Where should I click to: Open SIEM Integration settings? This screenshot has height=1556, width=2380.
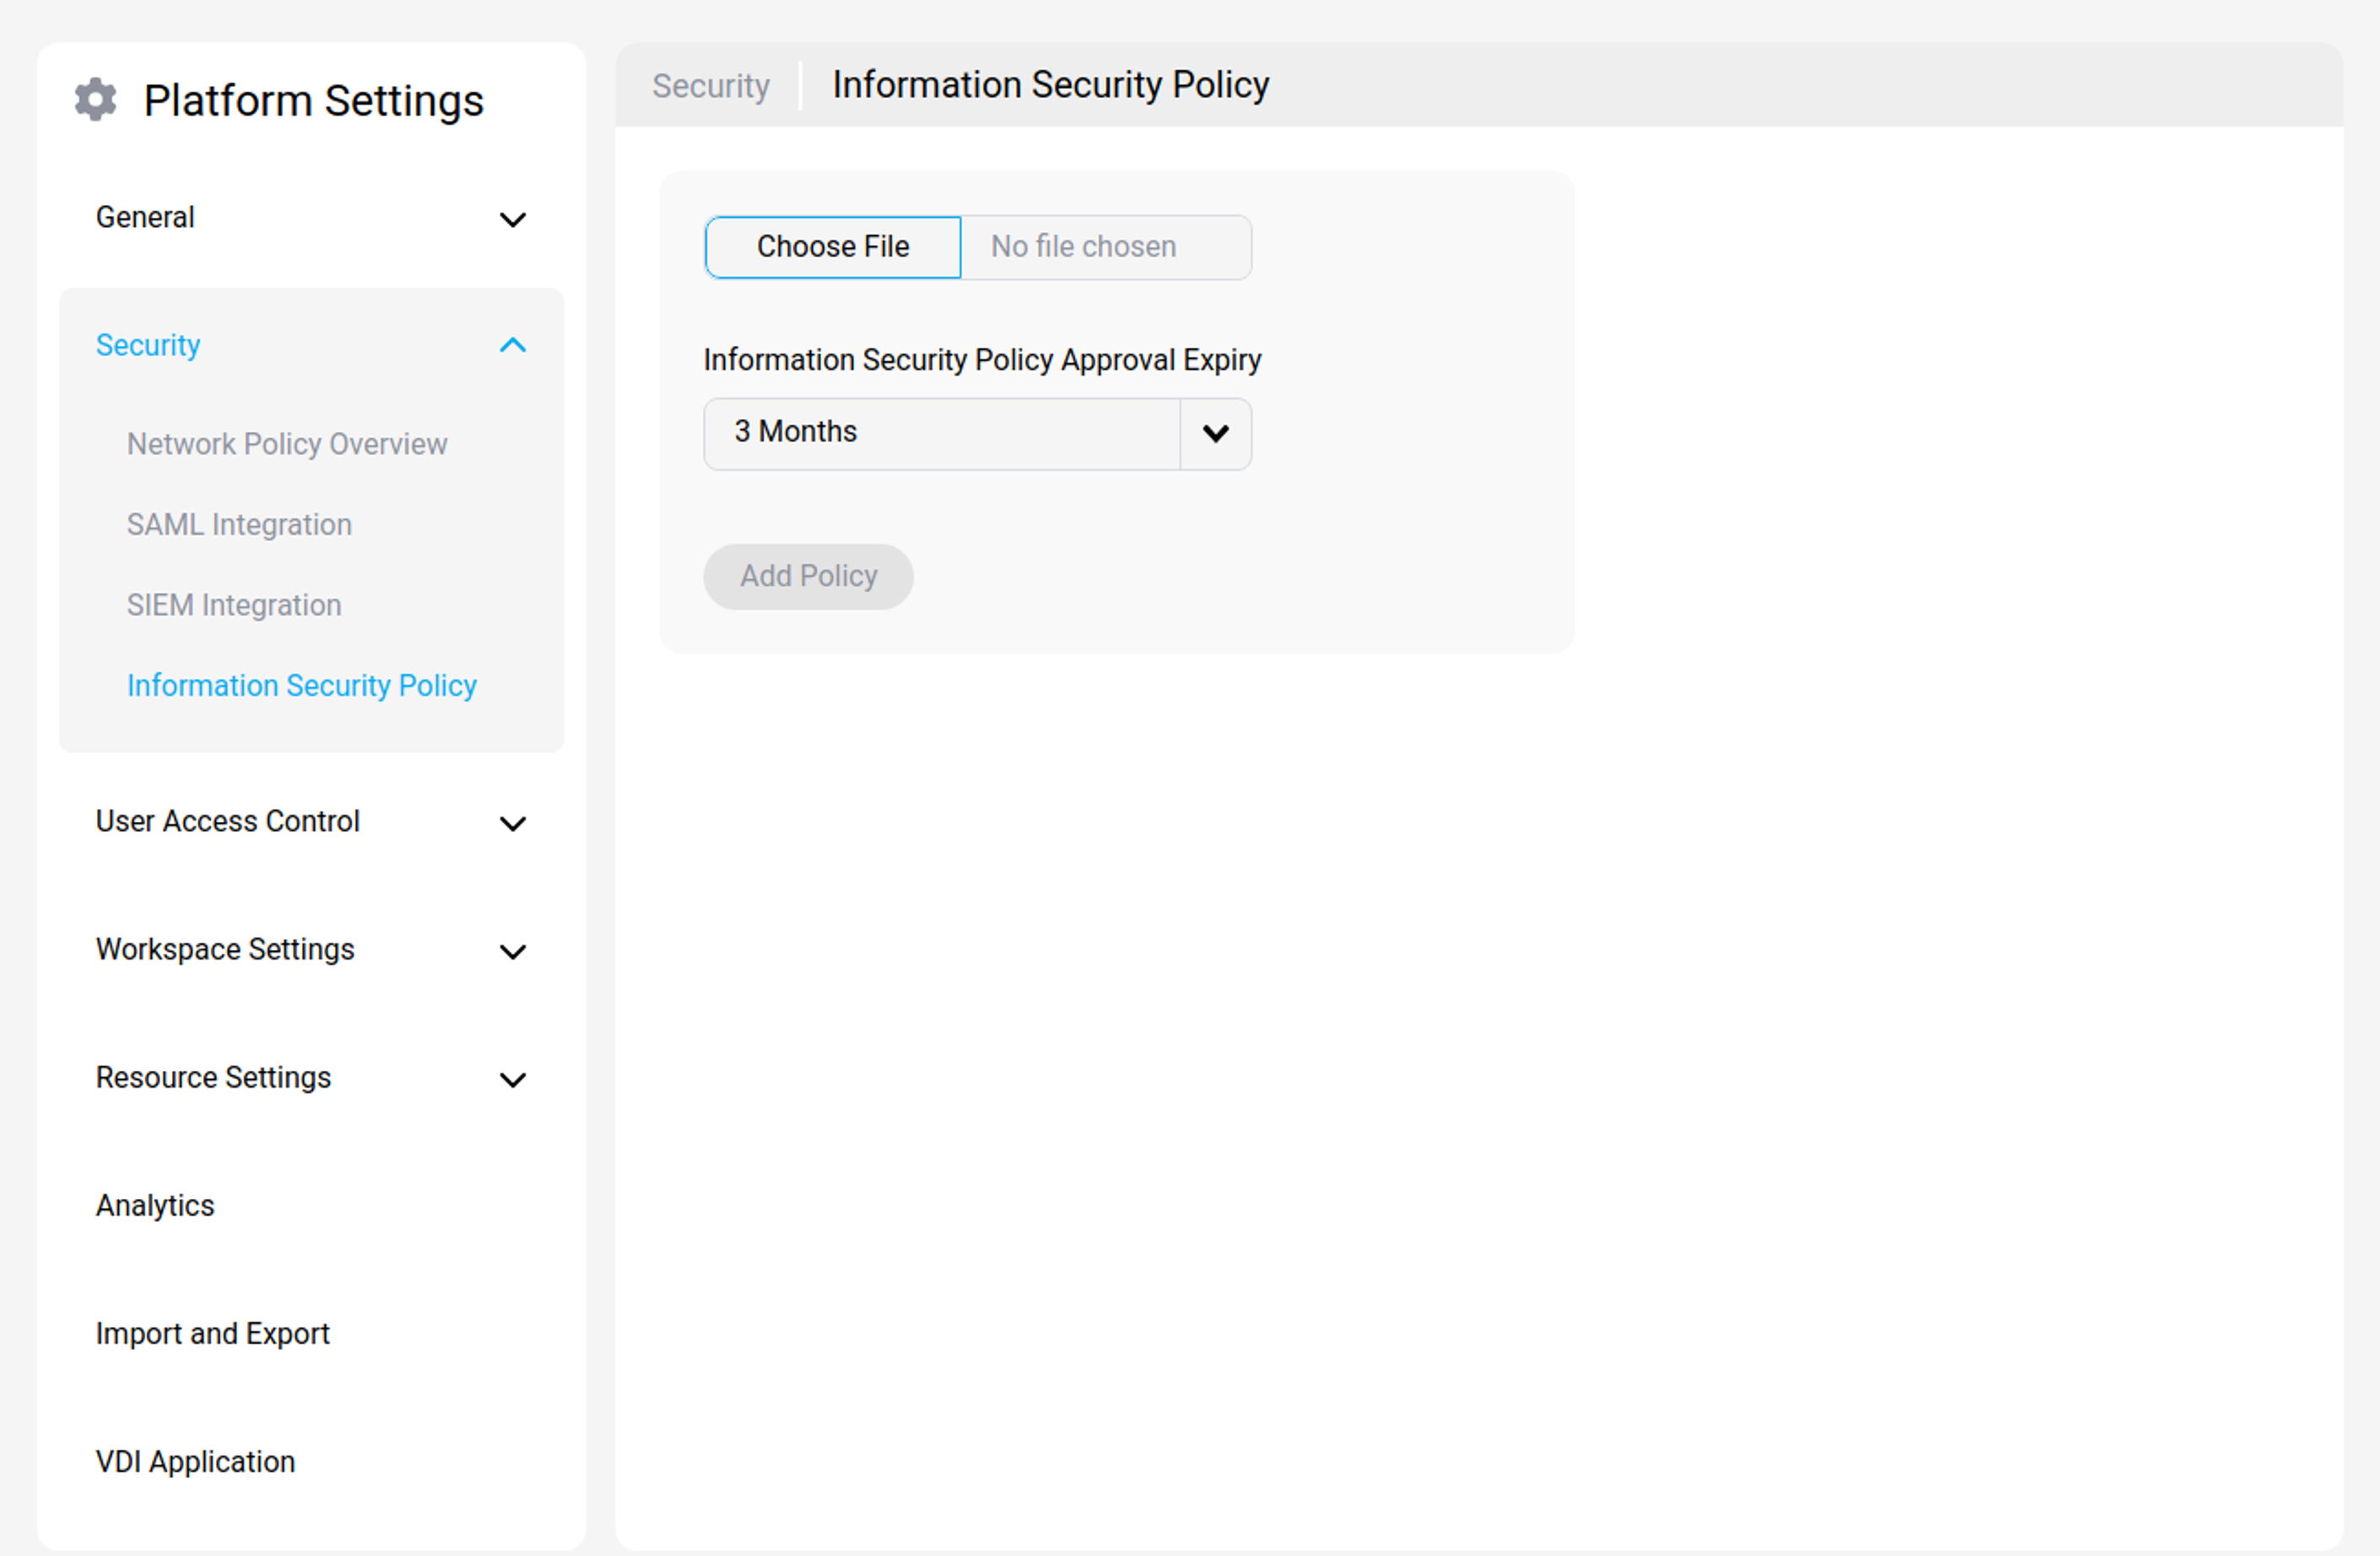click(234, 604)
